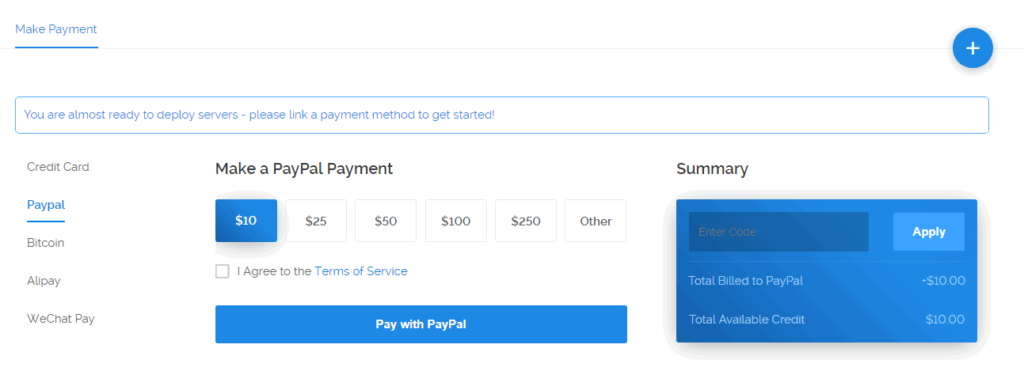Pick the $50 amount option
The width and height of the screenshot is (1024, 386).
[386, 221]
